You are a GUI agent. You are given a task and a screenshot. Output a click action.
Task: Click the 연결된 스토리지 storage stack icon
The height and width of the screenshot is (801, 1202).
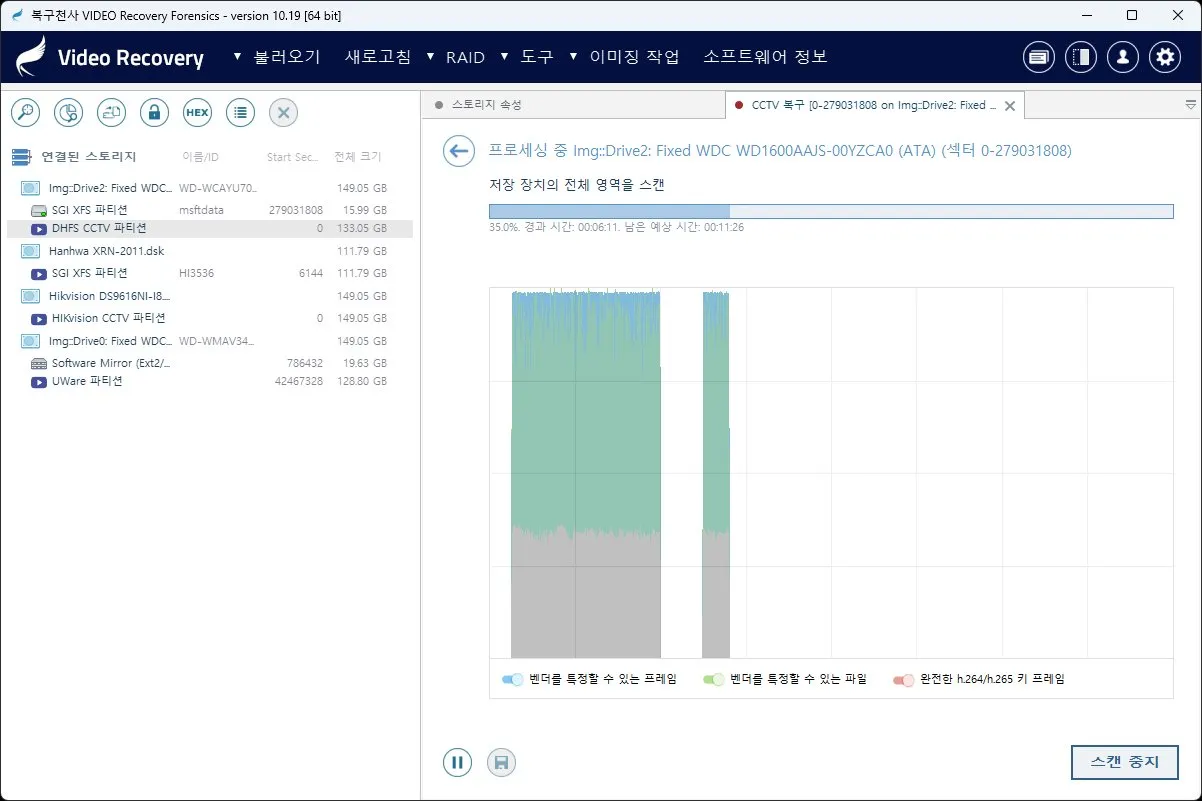coord(21,157)
